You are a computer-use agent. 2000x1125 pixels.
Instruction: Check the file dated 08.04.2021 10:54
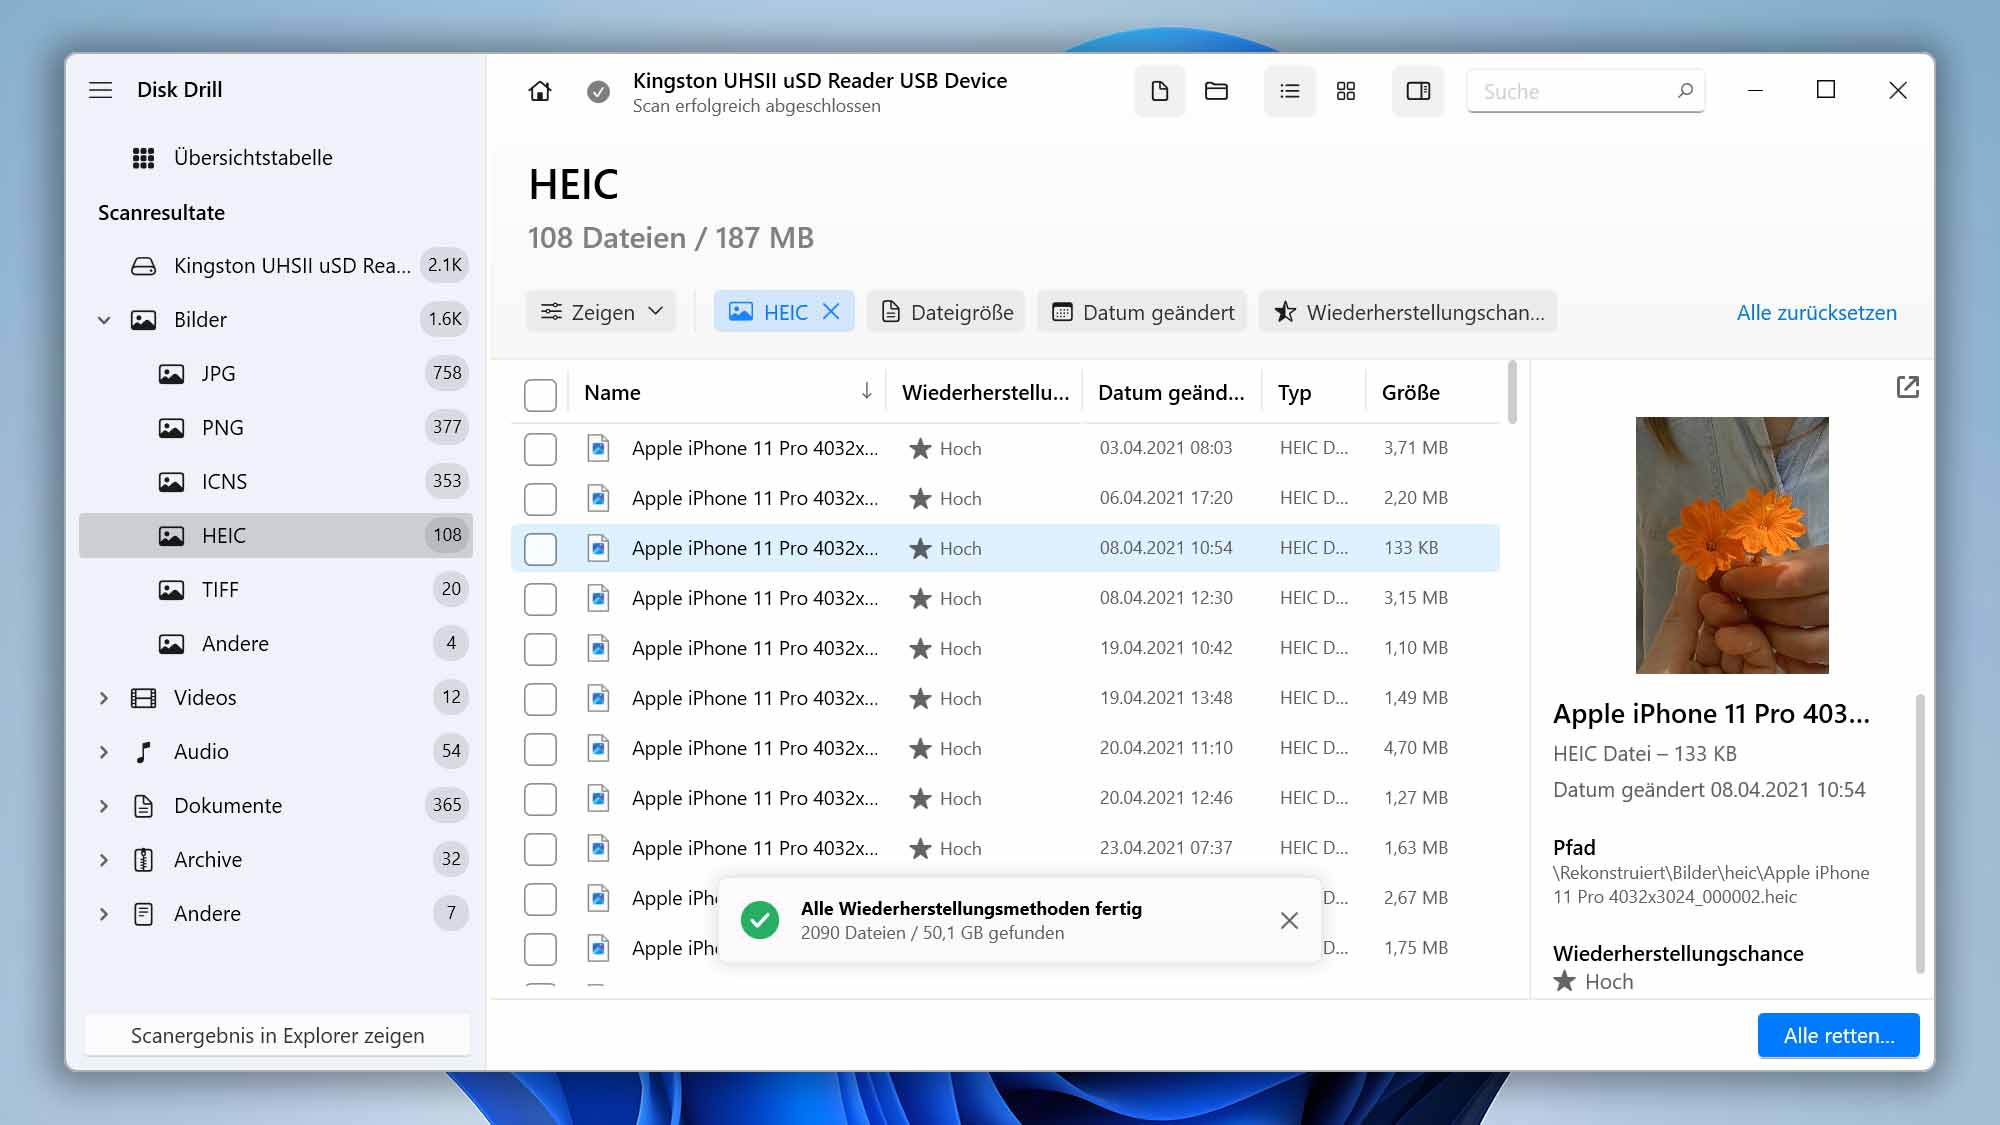click(540, 549)
